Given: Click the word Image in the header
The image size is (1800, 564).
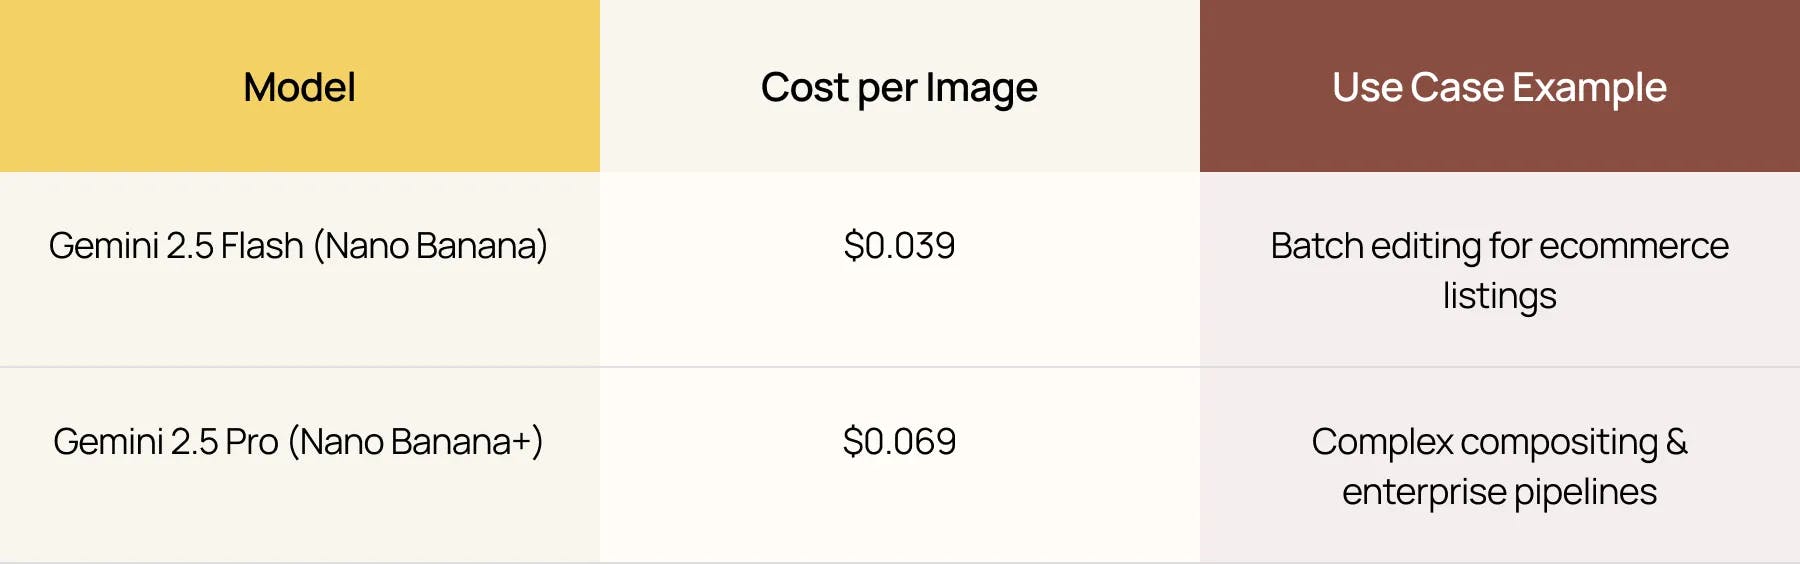Looking at the screenshot, I should pyautogui.click(x=981, y=88).
